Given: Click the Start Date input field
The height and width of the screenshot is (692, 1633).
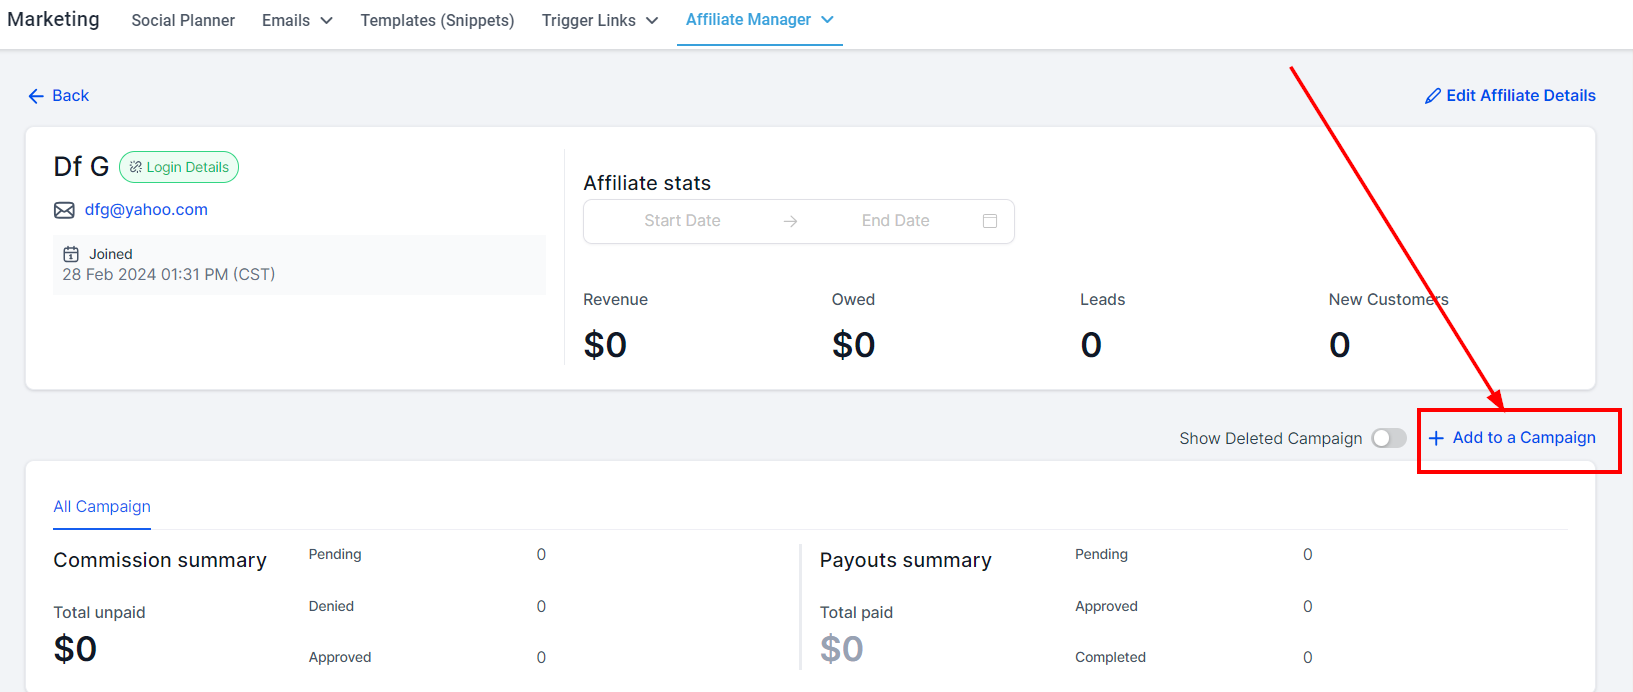Looking at the screenshot, I should (682, 221).
